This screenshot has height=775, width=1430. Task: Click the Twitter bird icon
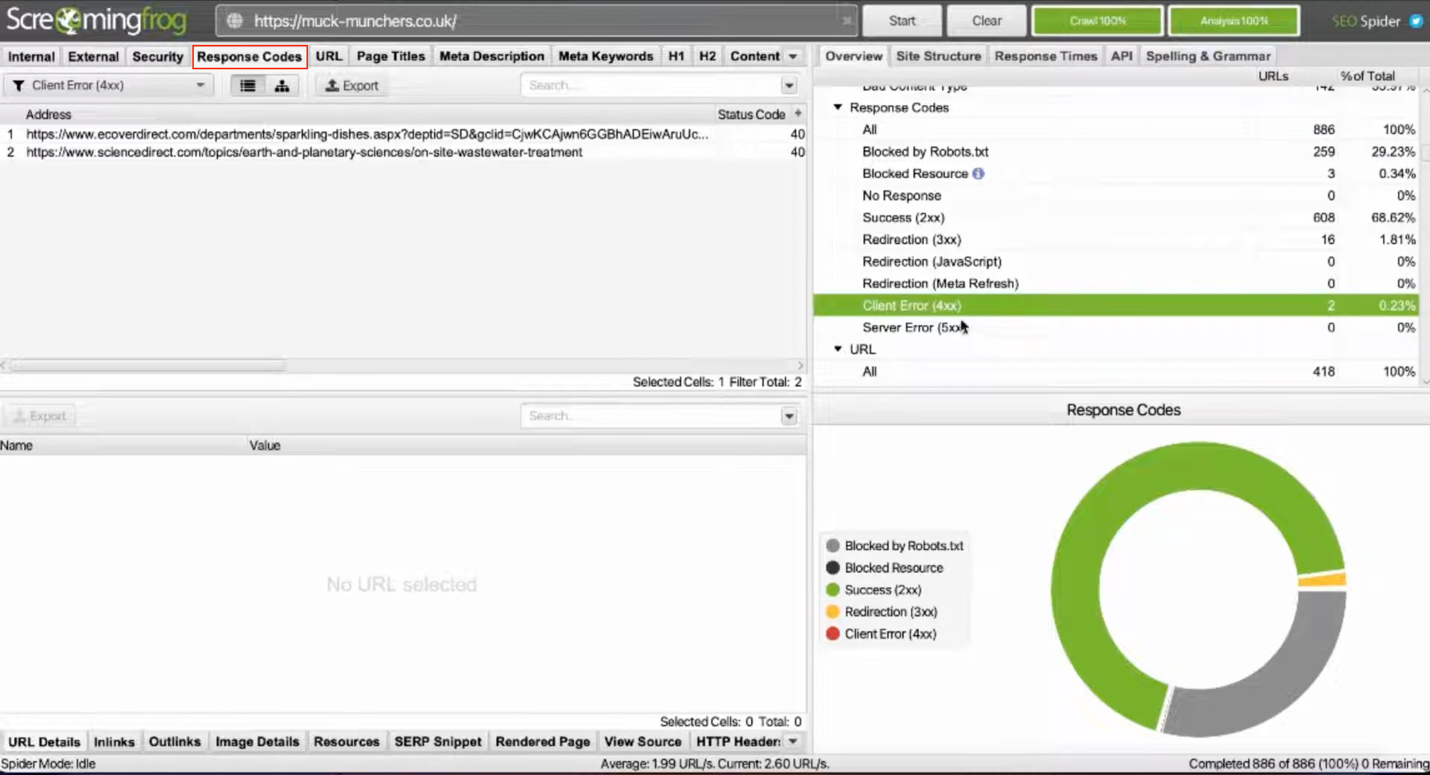(x=1416, y=21)
